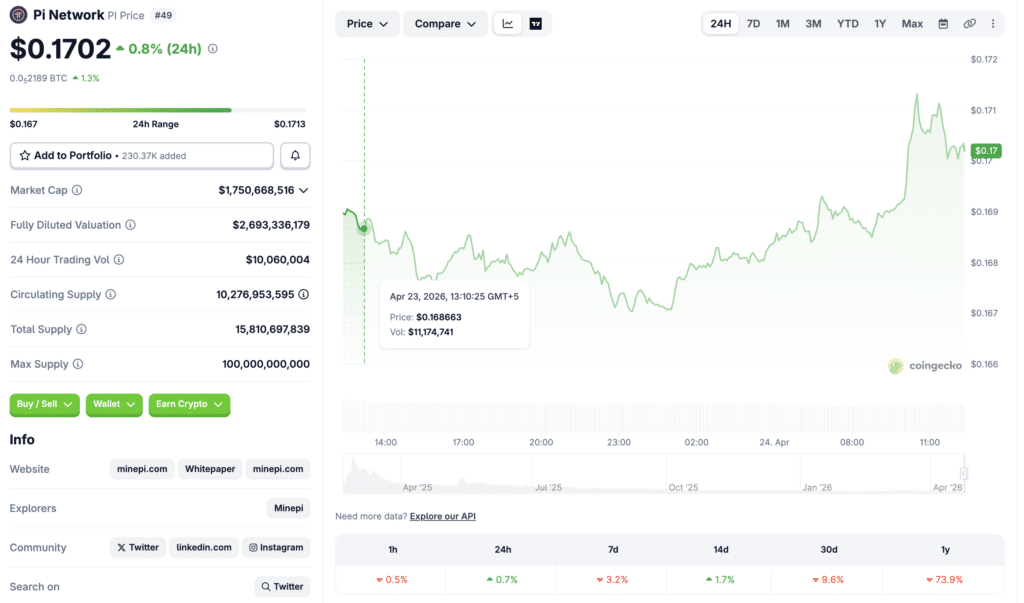Click the share link icon near Max
Screen dimensions: 1024x603
click(x=969, y=23)
